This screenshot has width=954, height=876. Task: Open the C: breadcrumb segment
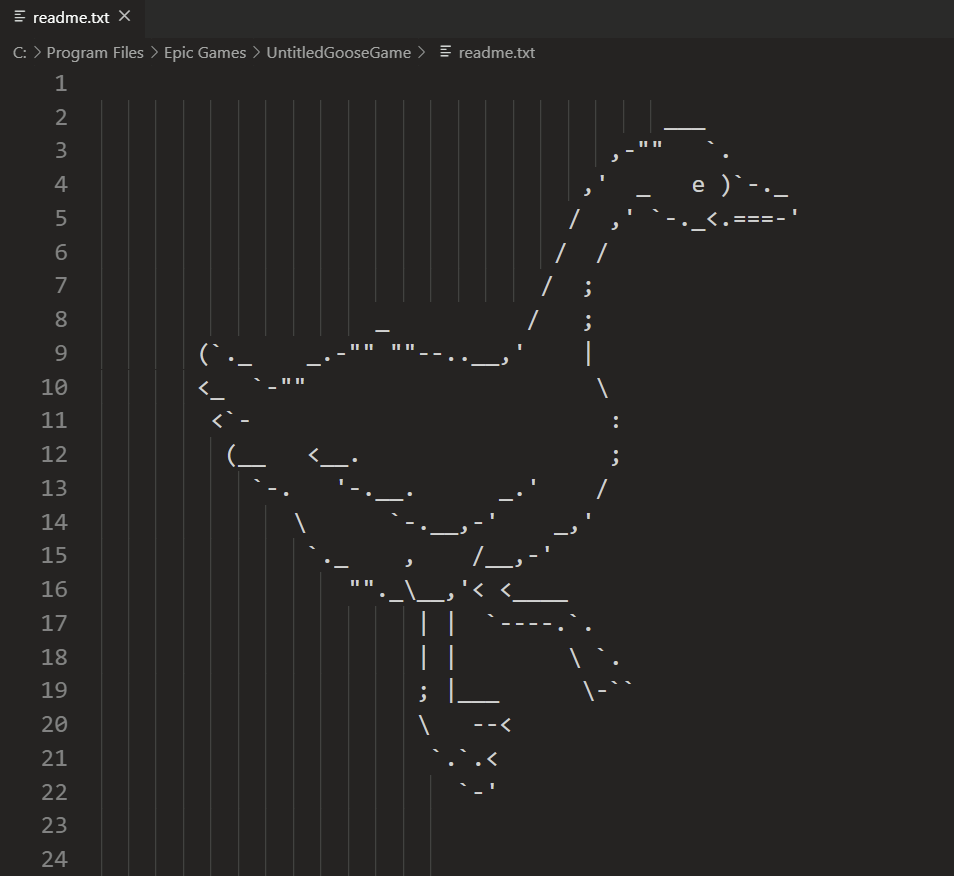(x=19, y=53)
